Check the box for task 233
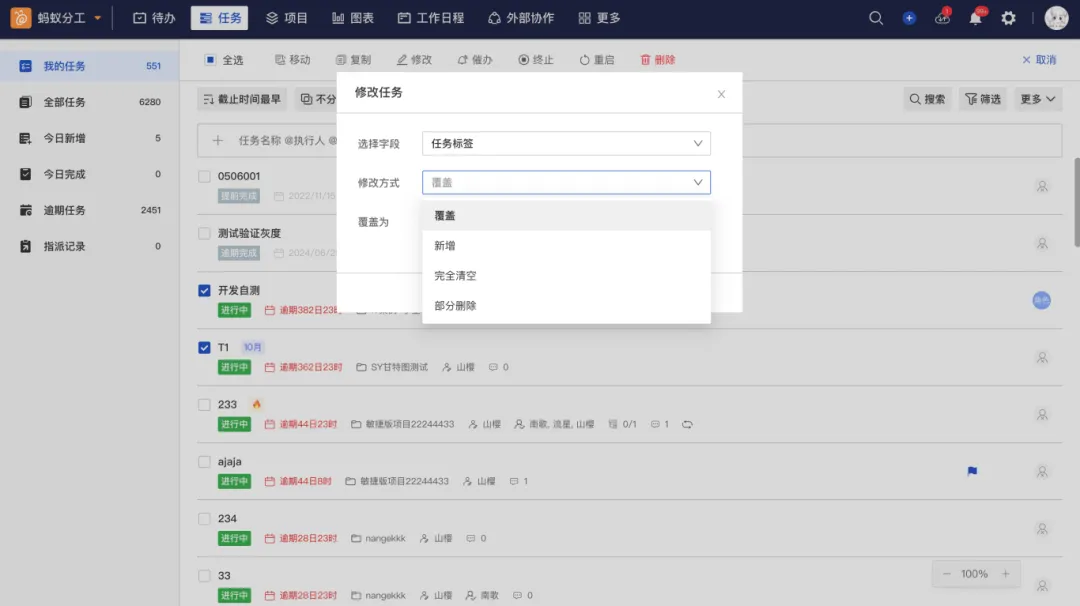The height and width of the screenshot is (606, 1080). tap(204, 405)
